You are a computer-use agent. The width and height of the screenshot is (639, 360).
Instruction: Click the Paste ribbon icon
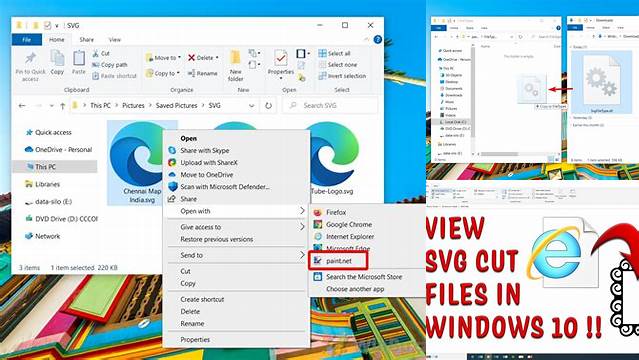coord(79,62)
